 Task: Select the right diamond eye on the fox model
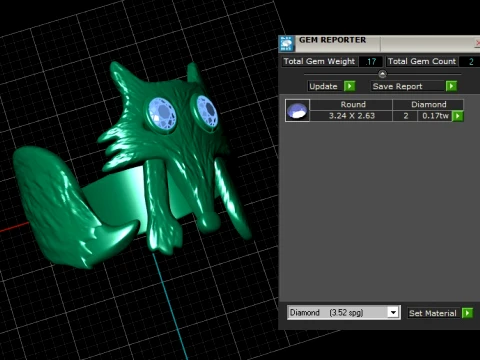206,111
